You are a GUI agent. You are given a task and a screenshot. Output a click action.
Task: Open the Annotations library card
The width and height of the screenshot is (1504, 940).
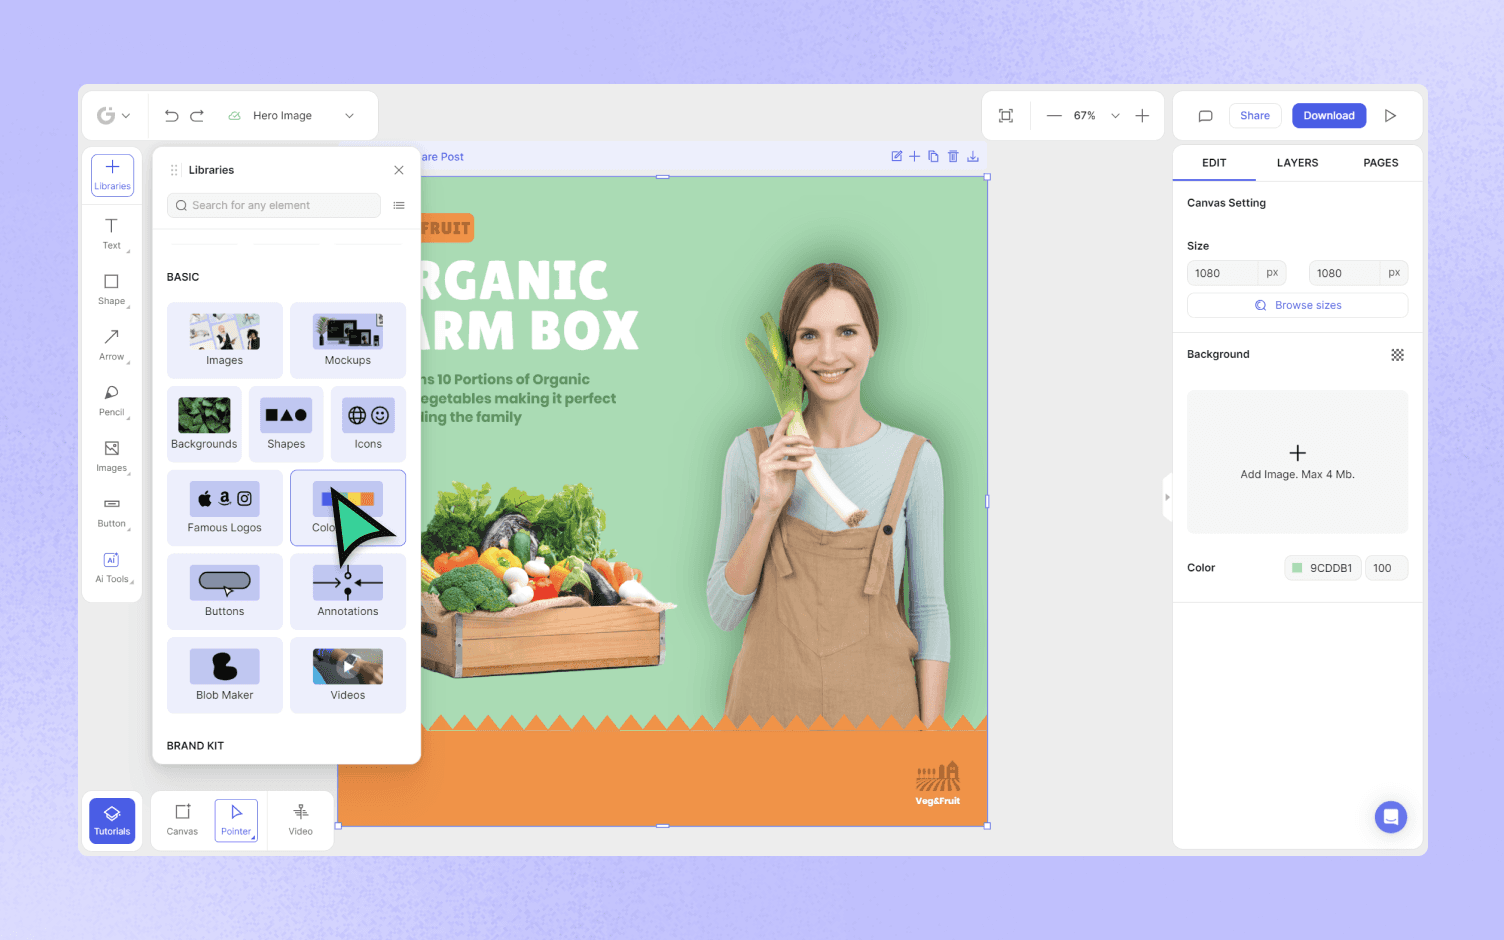[348, 592]
